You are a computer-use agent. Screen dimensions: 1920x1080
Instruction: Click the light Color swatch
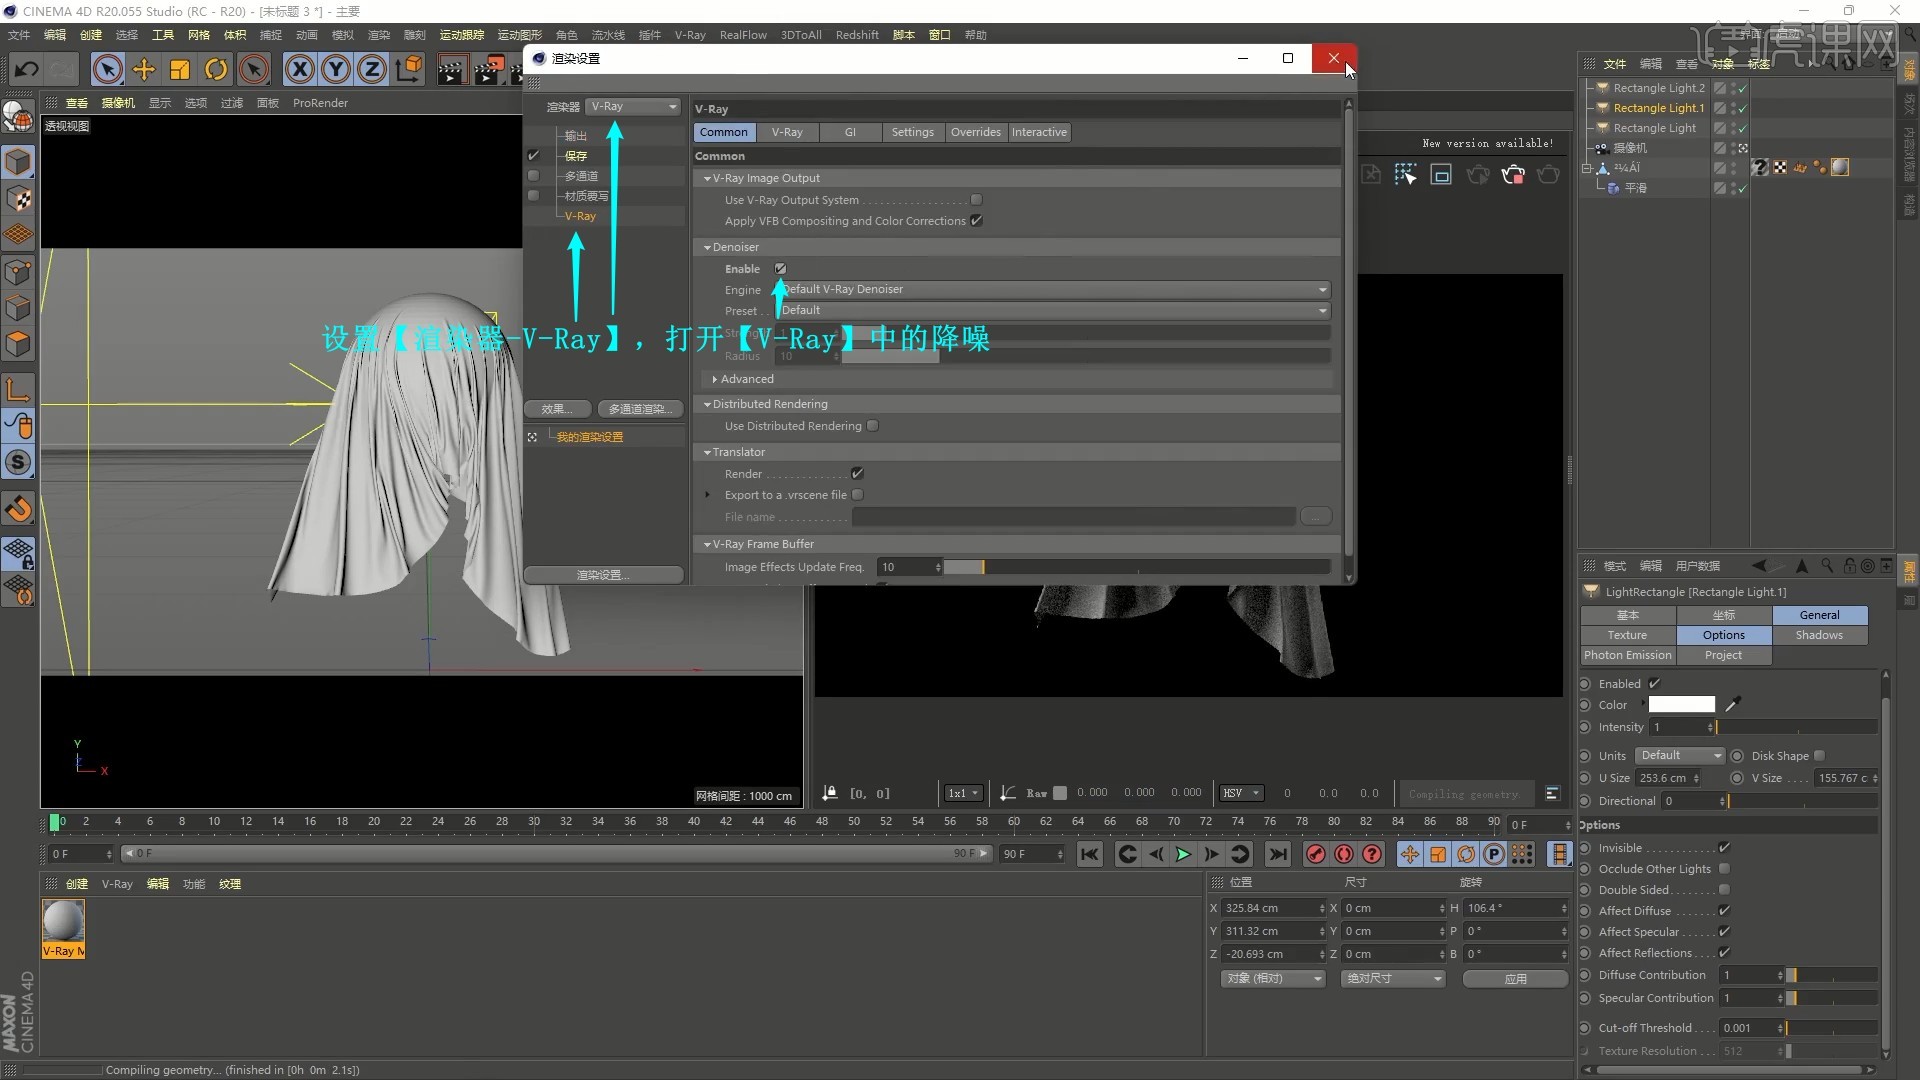point(1683,704)
